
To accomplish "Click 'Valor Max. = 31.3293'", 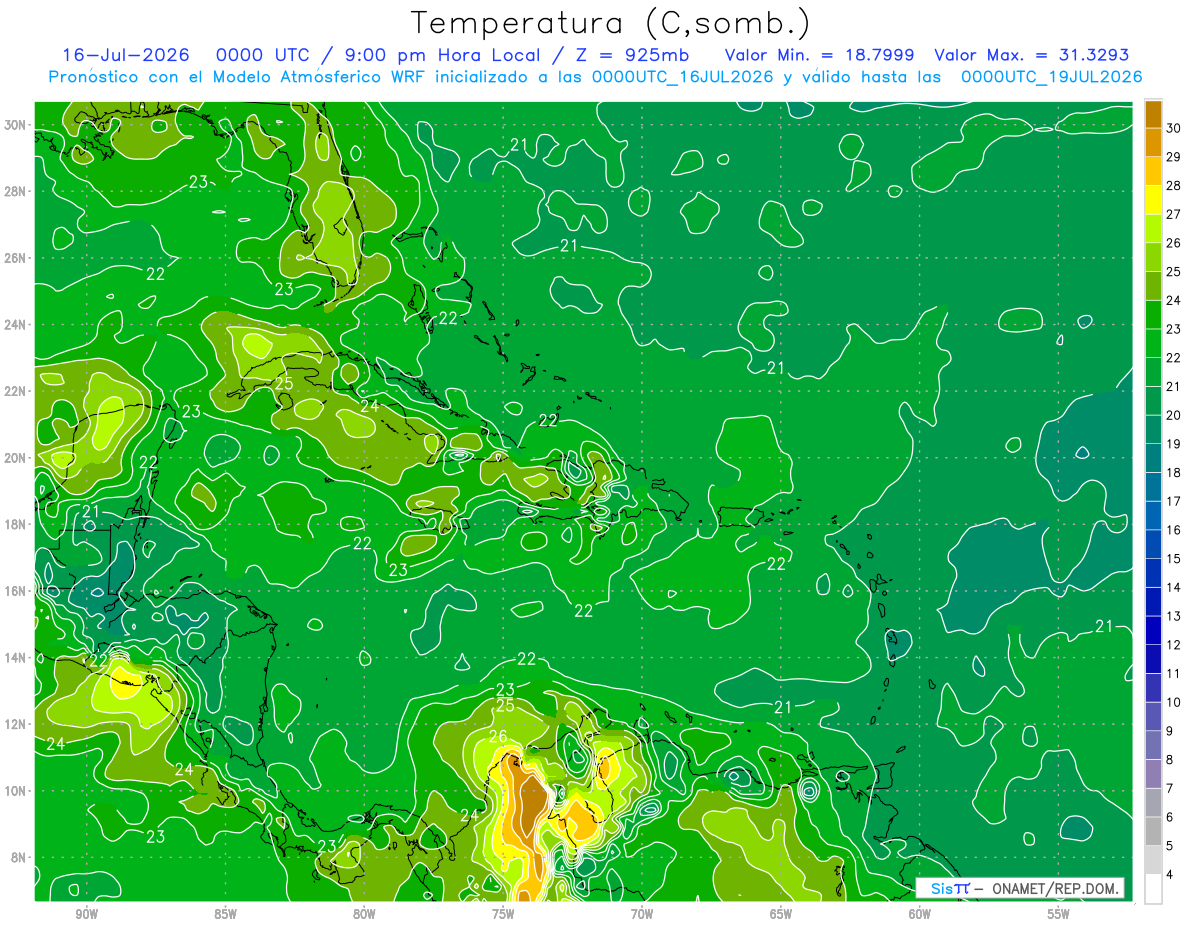I will point(1031,55).
